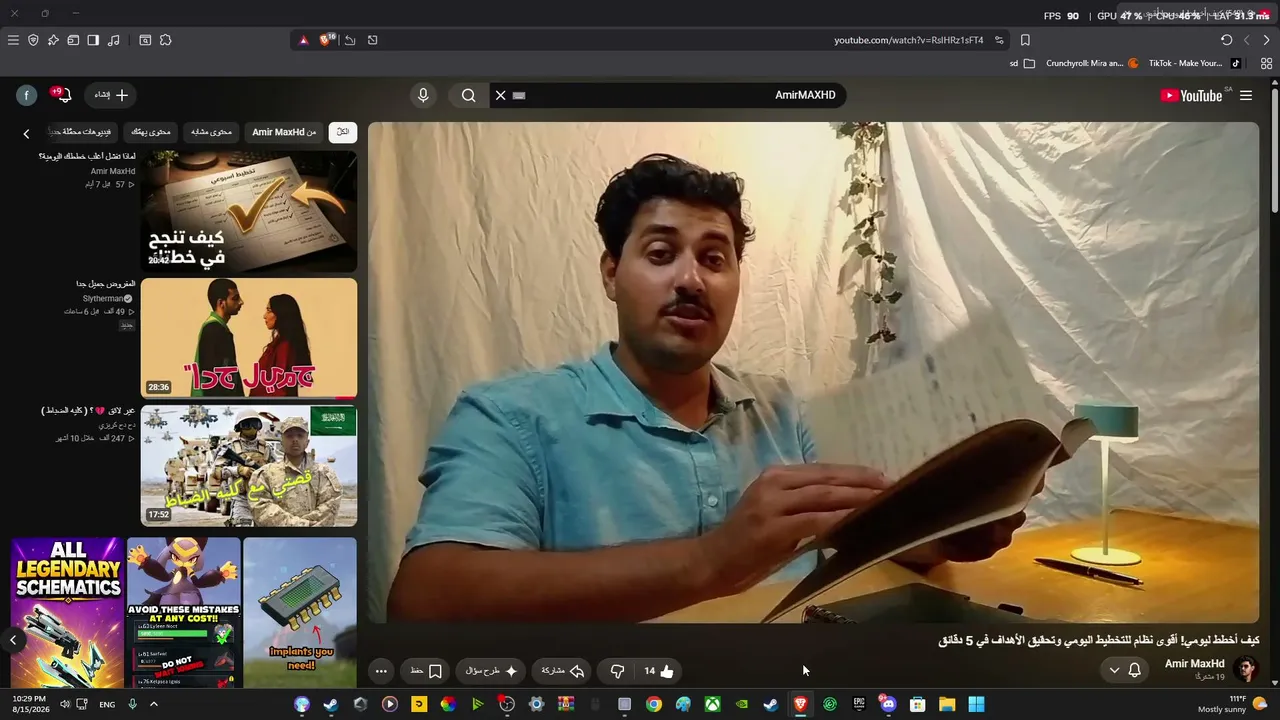Open the Brave wallet icon
Screen dimensions: 1280x720
tap(73, 40)
